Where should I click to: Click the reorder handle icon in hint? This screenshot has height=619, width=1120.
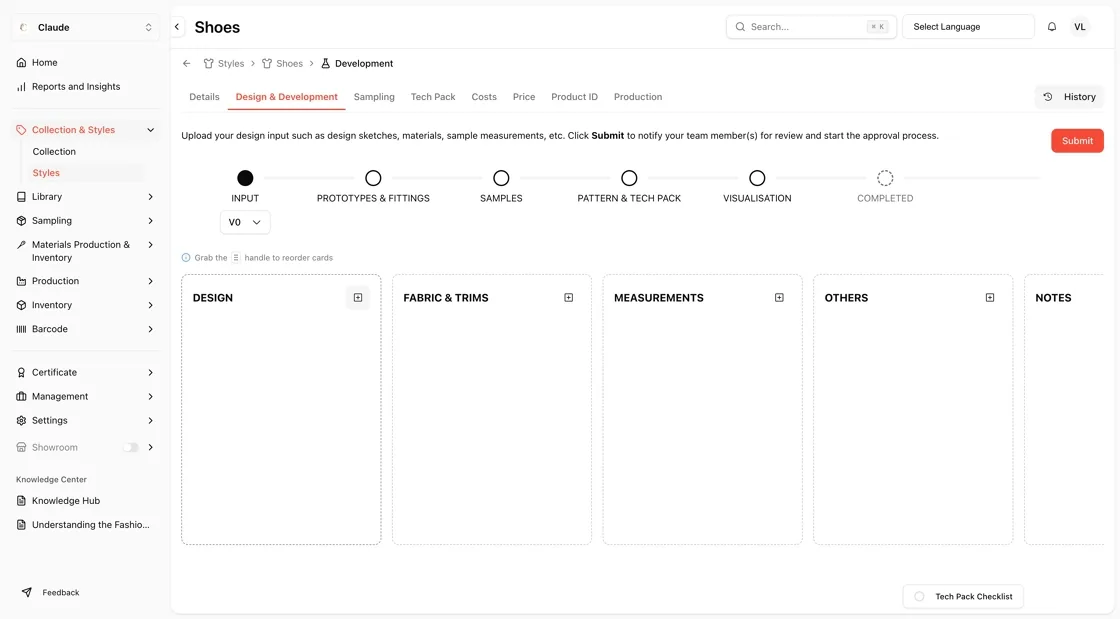[x=236, y=258]
